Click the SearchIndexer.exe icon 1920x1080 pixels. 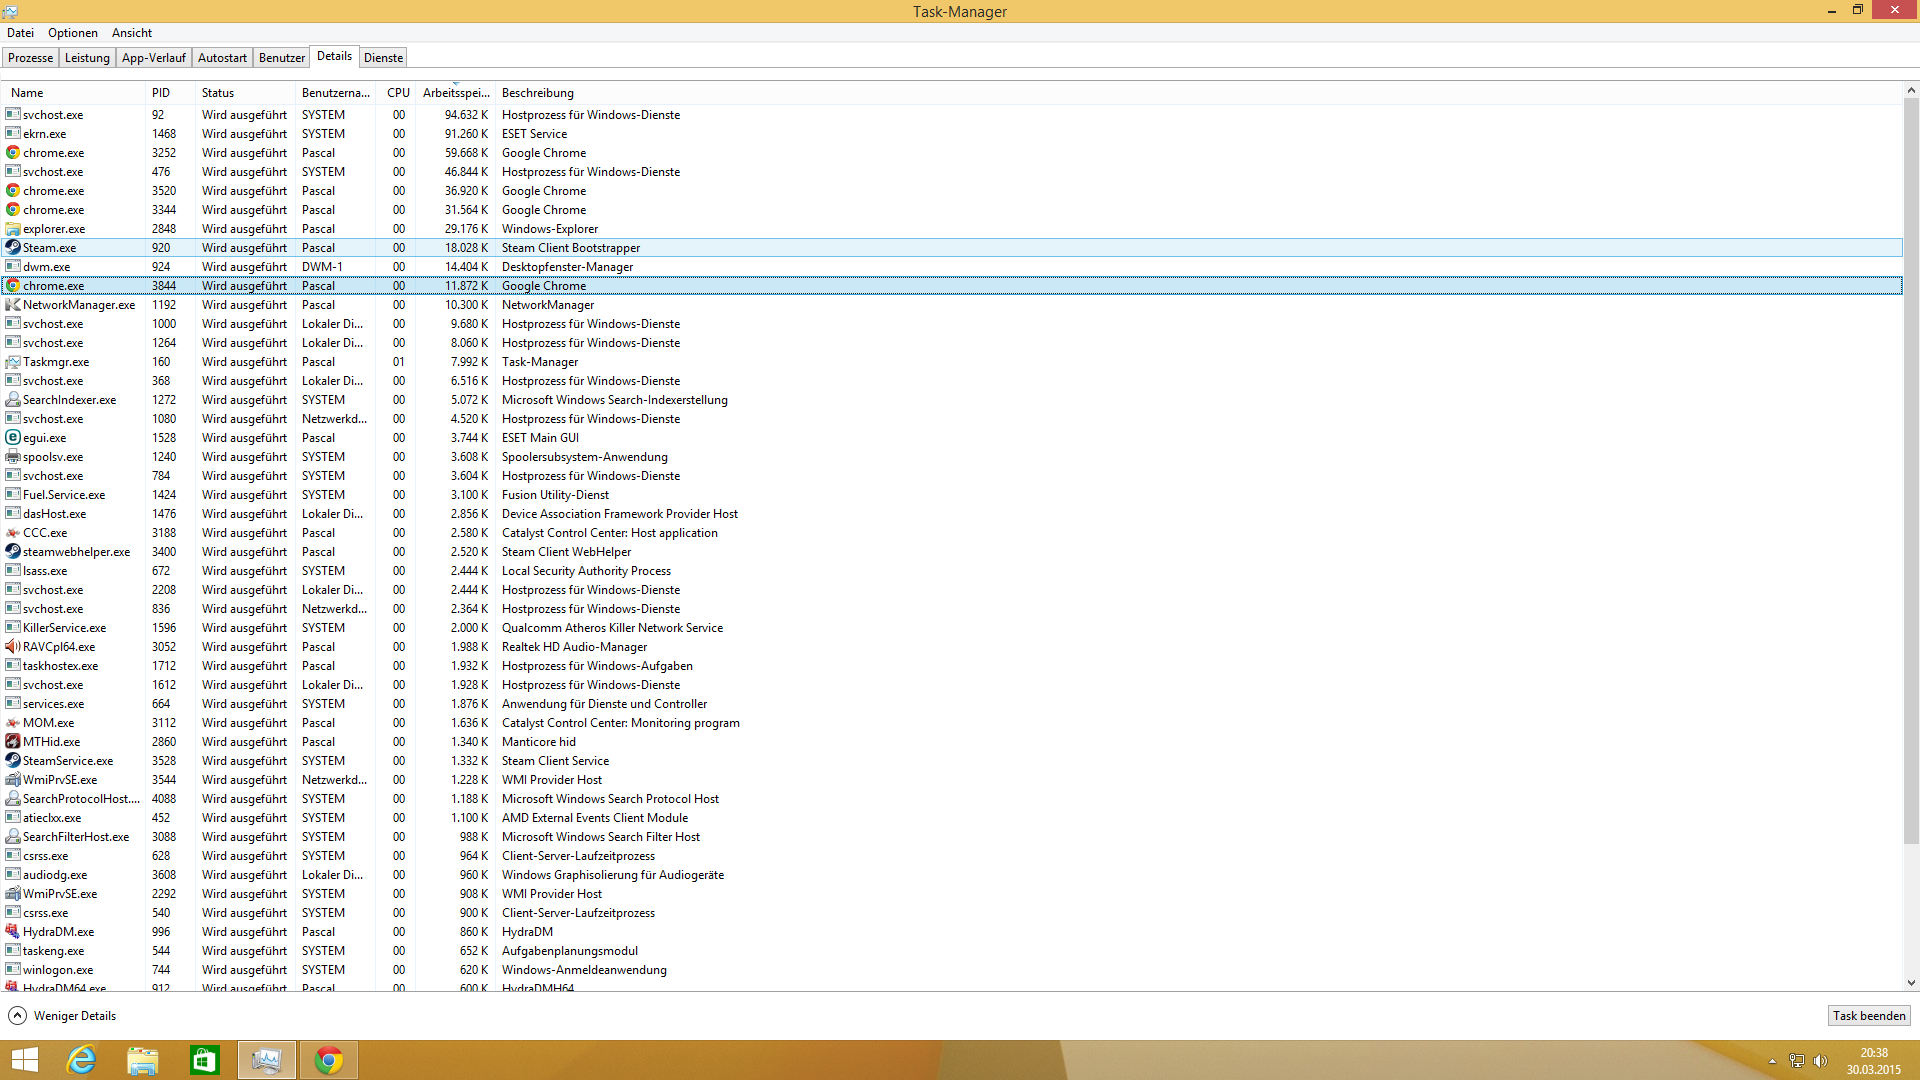point(13,399)
